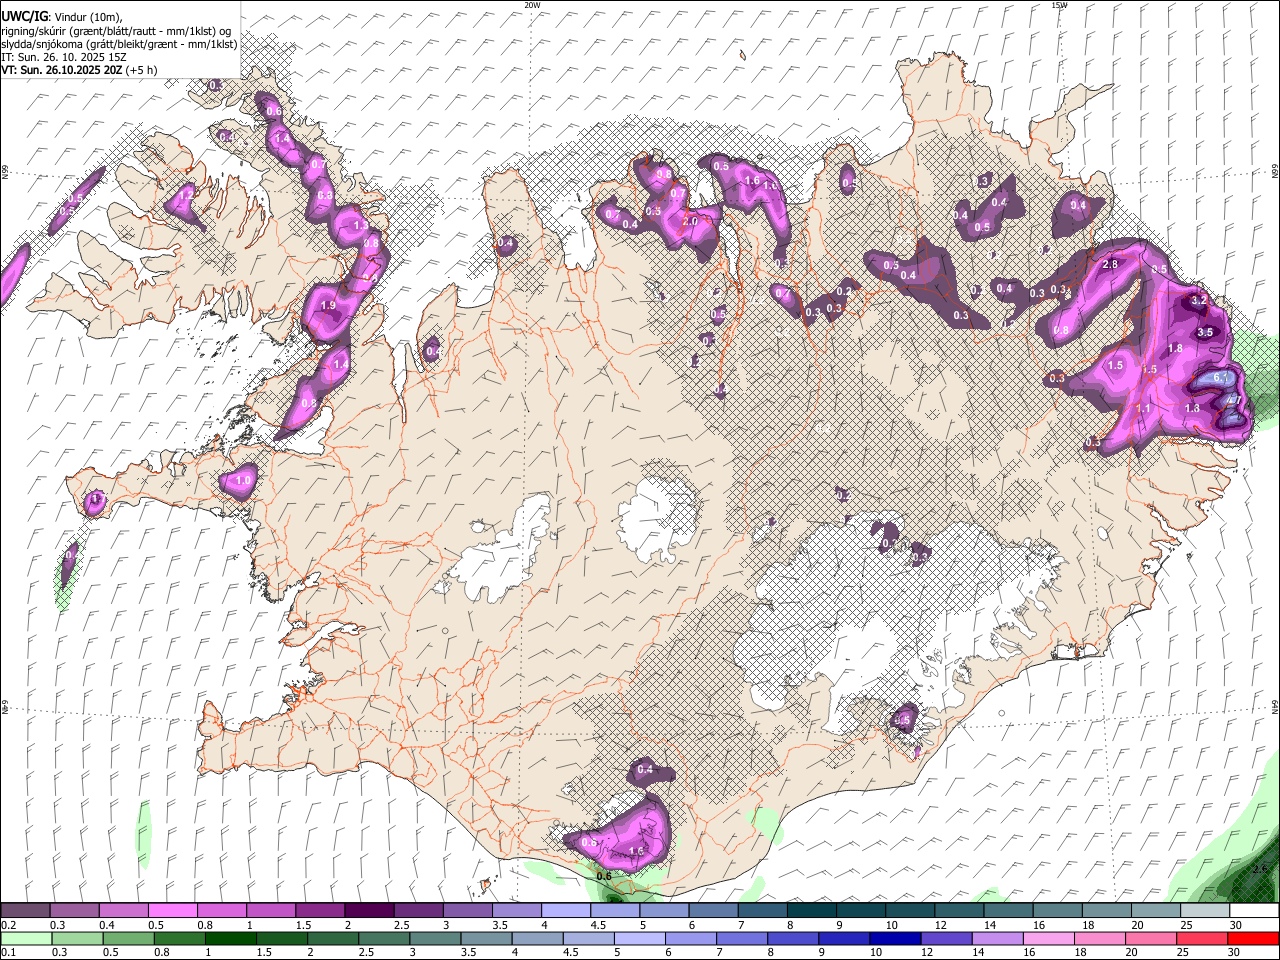Click the 'slydda/snjókoma' description line

(119, 44)
